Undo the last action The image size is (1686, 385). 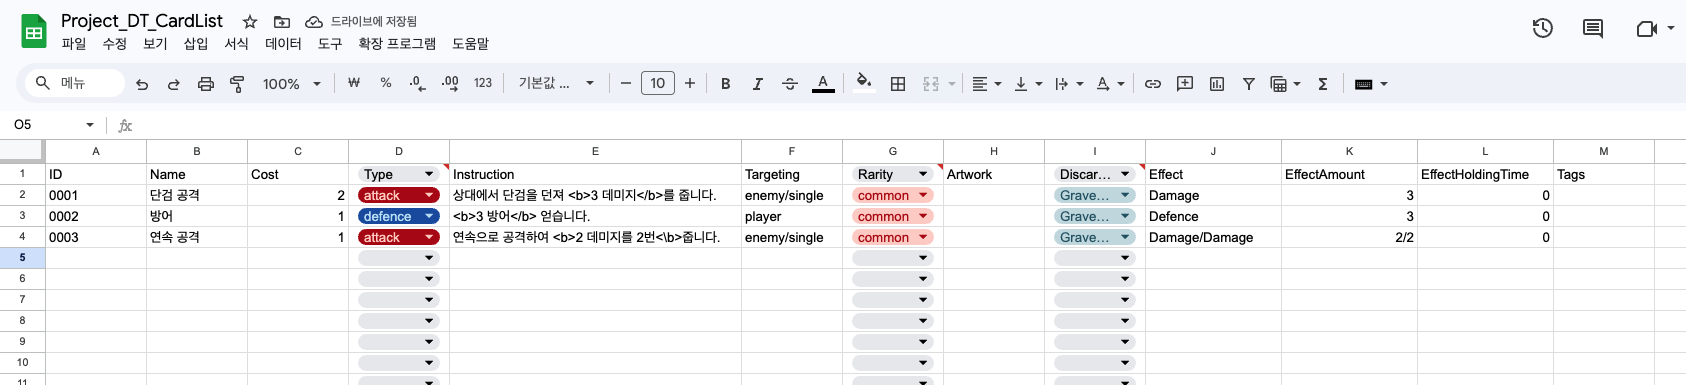tap(142, 84)
